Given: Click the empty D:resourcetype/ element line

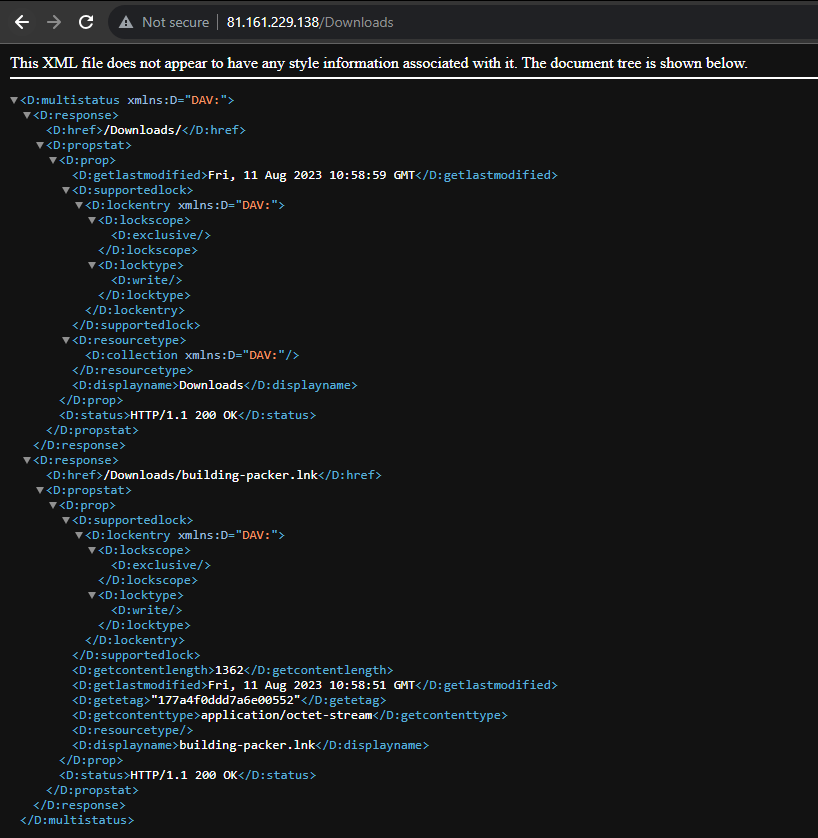Looking at the screenshot, I should point(133,730).
